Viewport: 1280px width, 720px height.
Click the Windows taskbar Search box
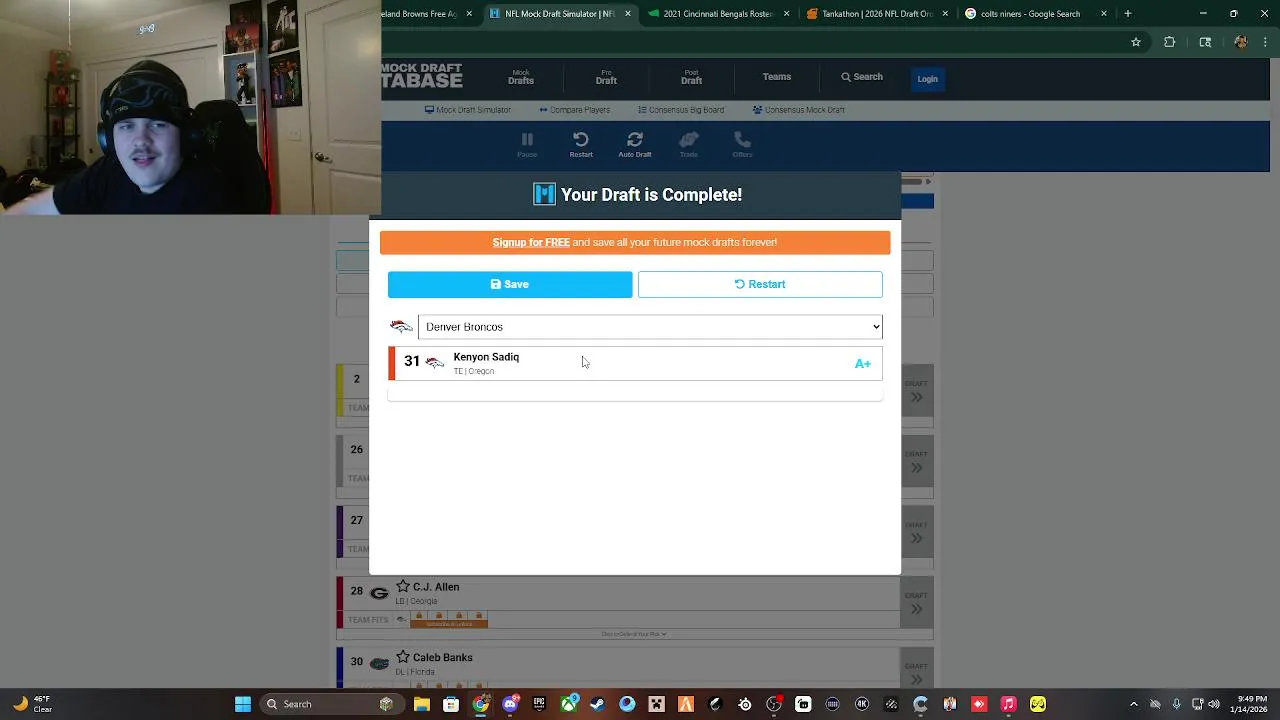333,704
